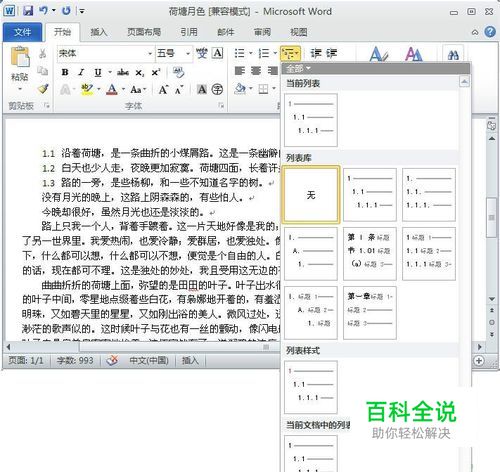Click the text effects A icon

[65, 89]
